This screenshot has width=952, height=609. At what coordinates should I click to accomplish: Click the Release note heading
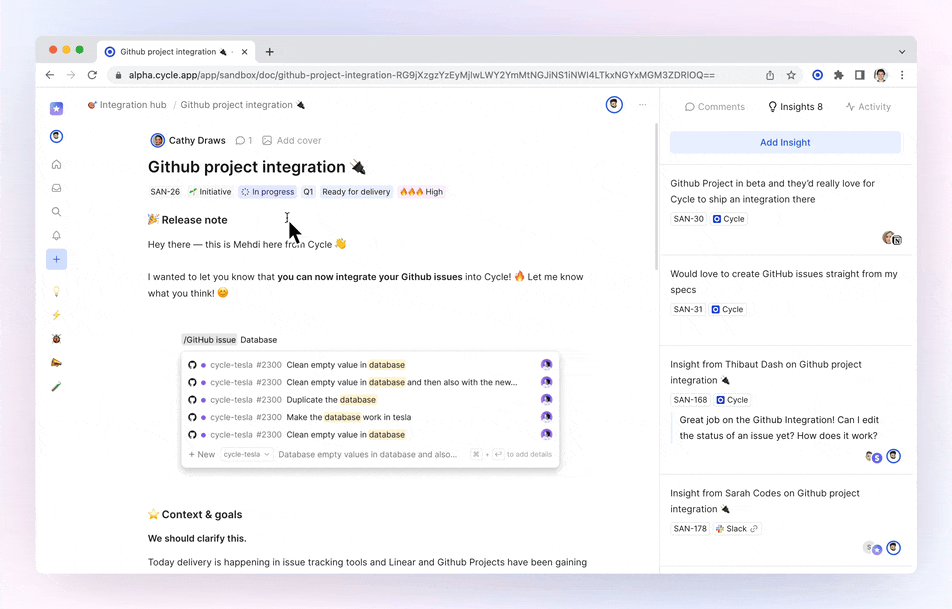[188, 220]
